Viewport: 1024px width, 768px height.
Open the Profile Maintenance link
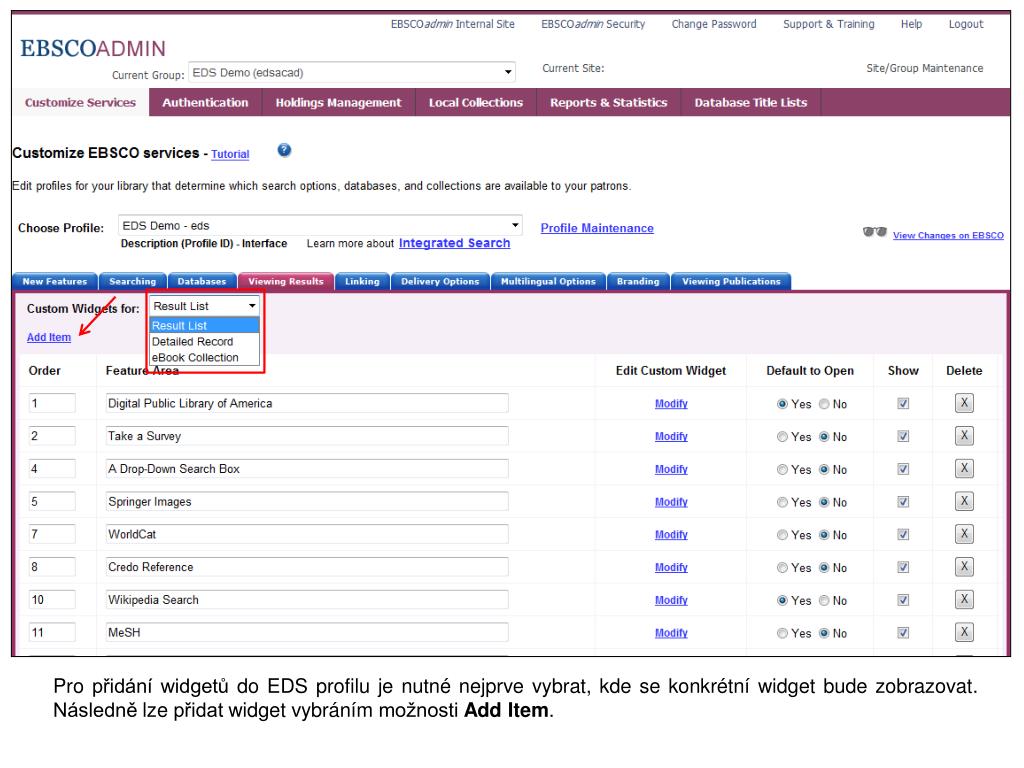pyautogui.click(x=597, y=228)
